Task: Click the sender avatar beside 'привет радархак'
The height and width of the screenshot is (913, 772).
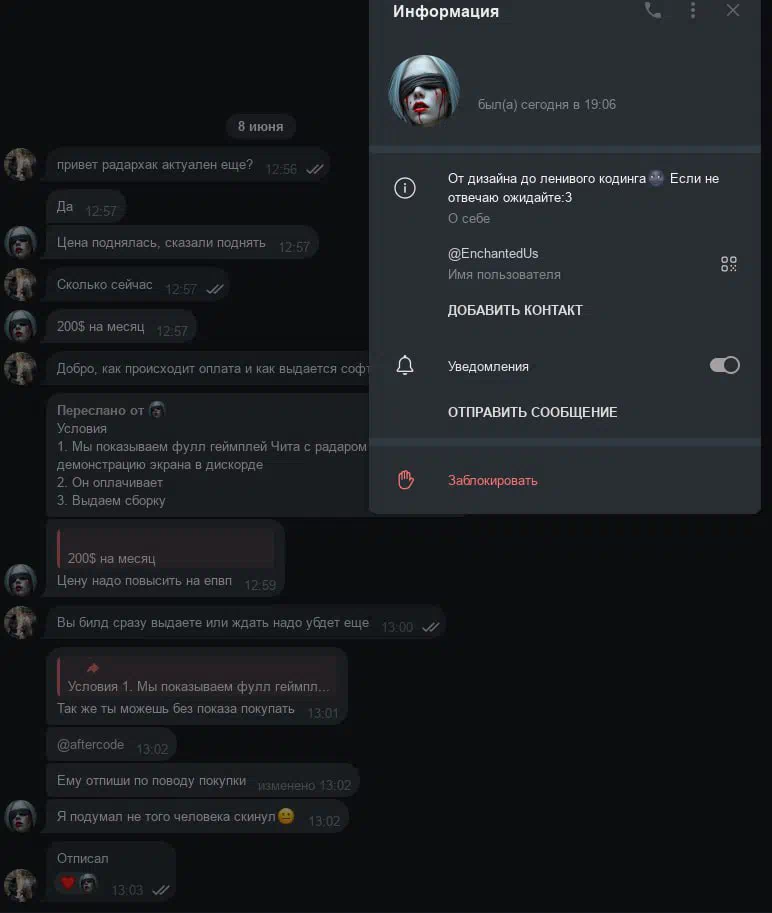Action: pyautogui.click(x=20, y=164)
